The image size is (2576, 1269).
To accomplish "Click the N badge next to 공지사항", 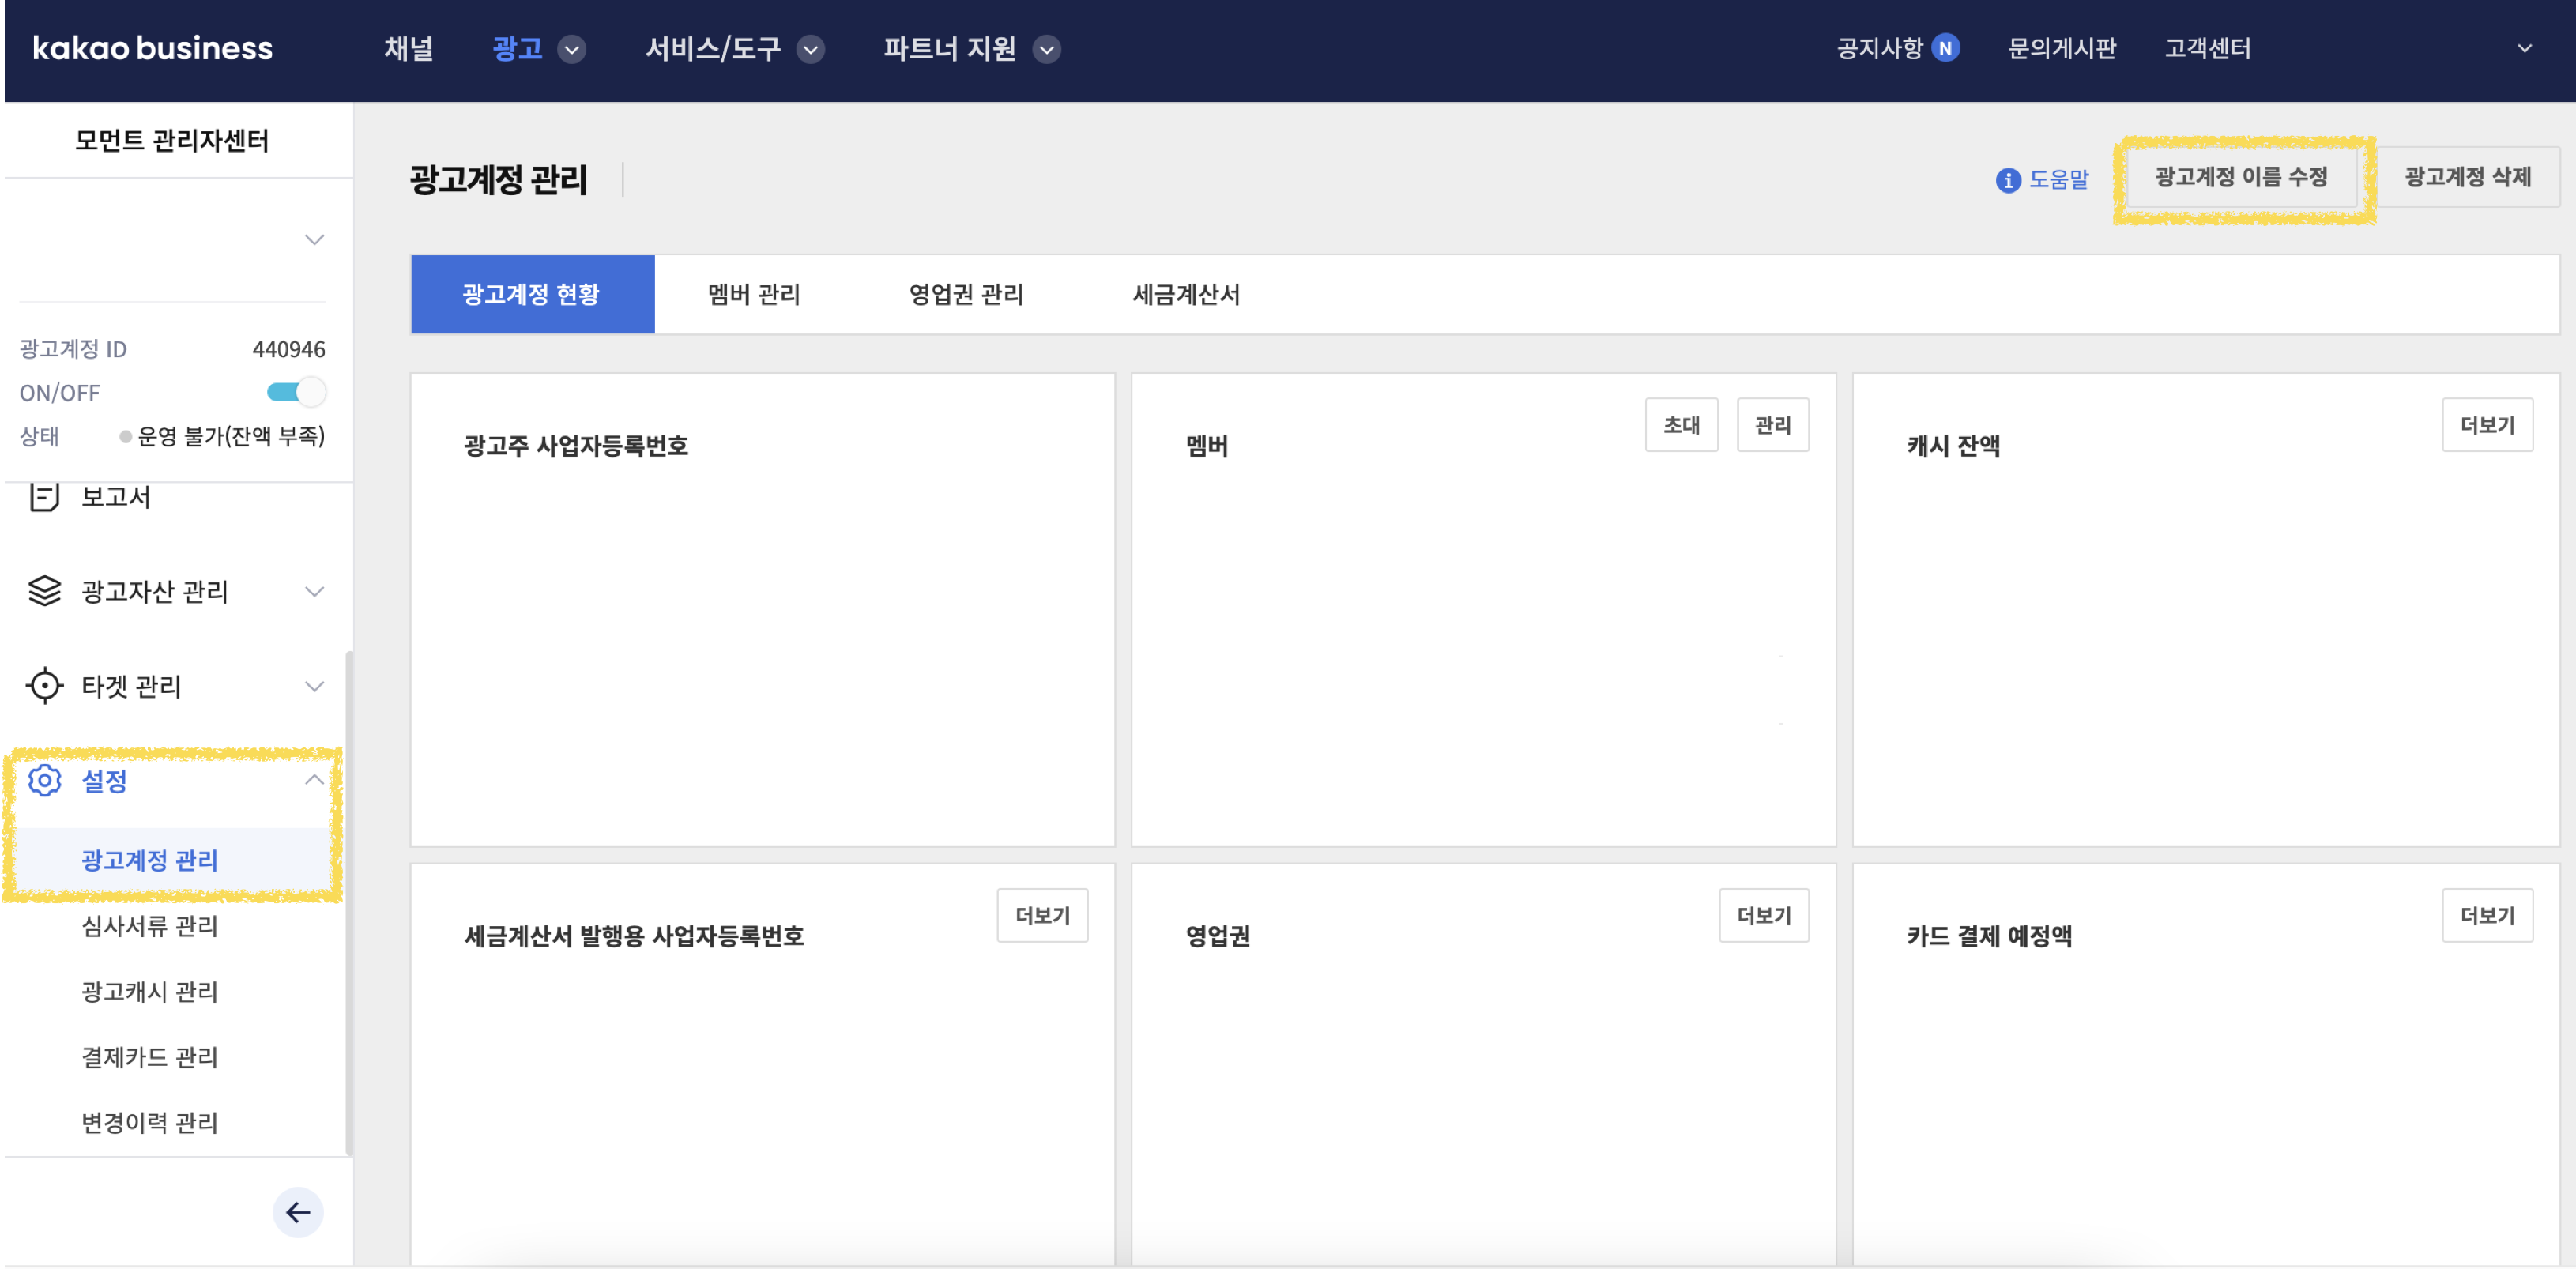I will tap(1945, 48).
